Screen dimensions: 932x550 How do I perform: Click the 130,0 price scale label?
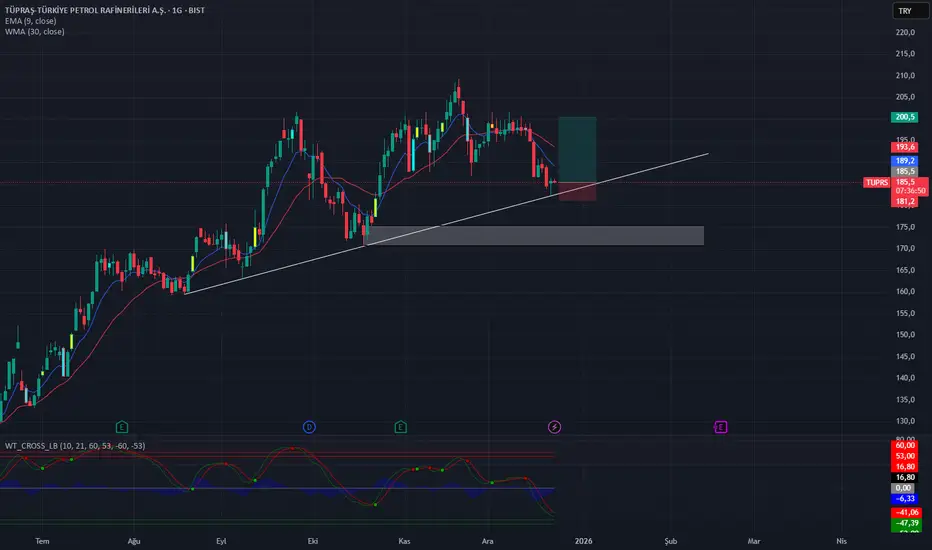[x=905, y=421]
